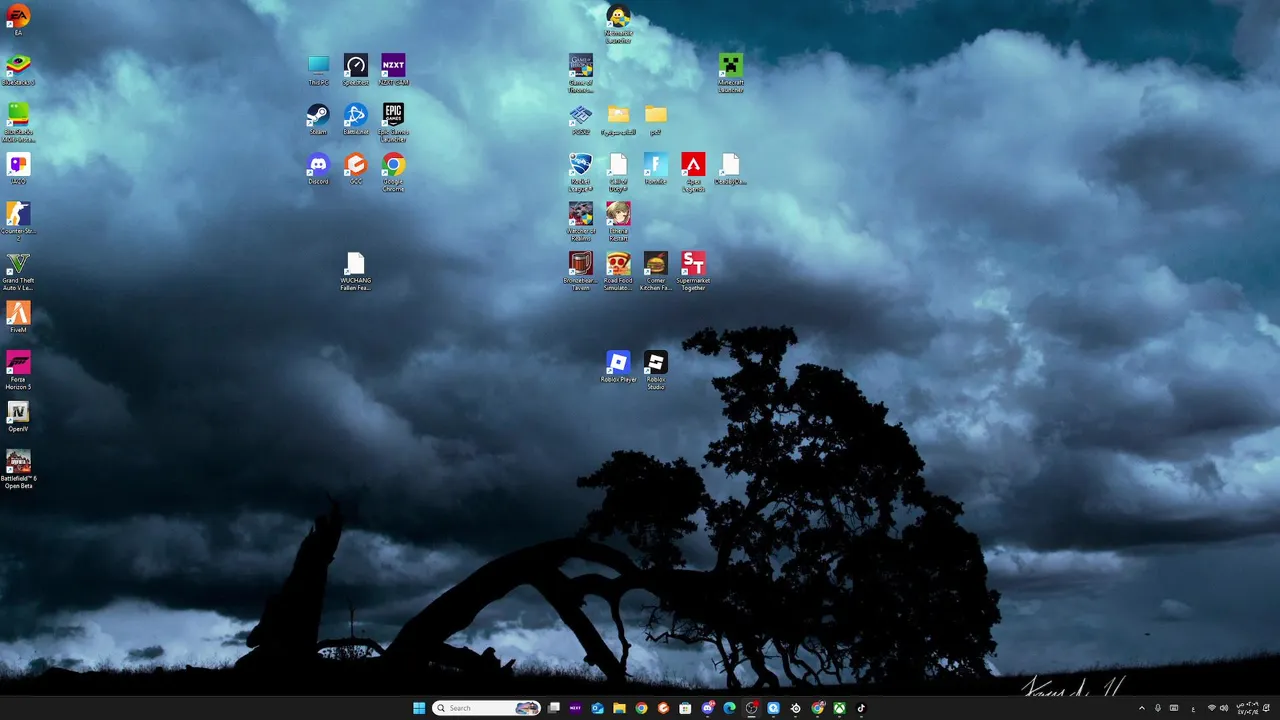The width and height of the screenshot is (1280, 720).
Task: Select the Google Chrome desktop shortcut
Action: (393, 171)
